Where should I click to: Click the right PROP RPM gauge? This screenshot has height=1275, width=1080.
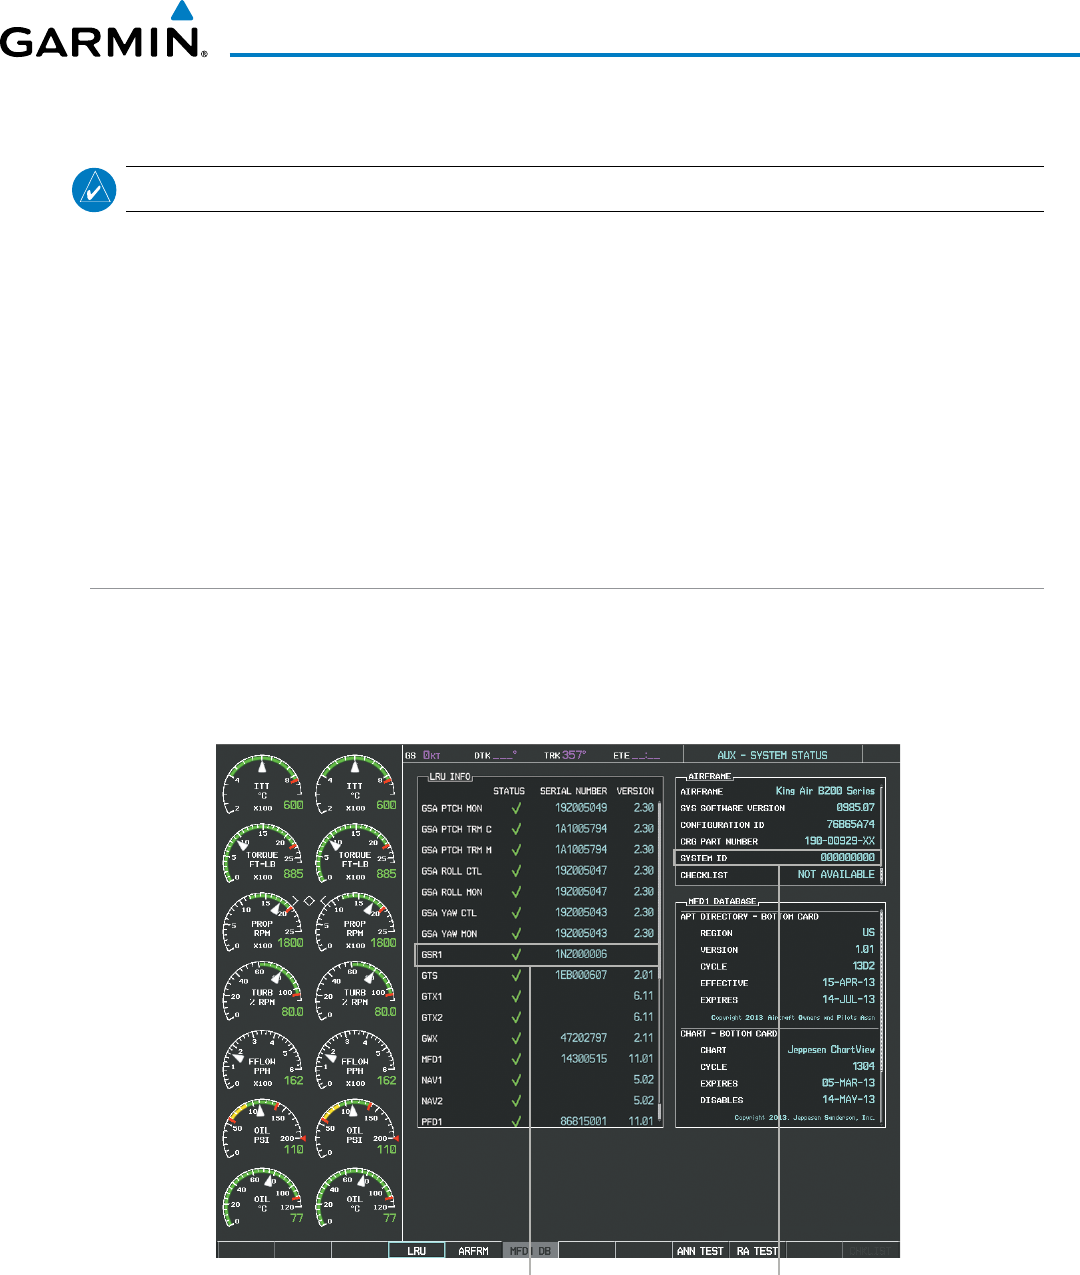pos(356,921)
